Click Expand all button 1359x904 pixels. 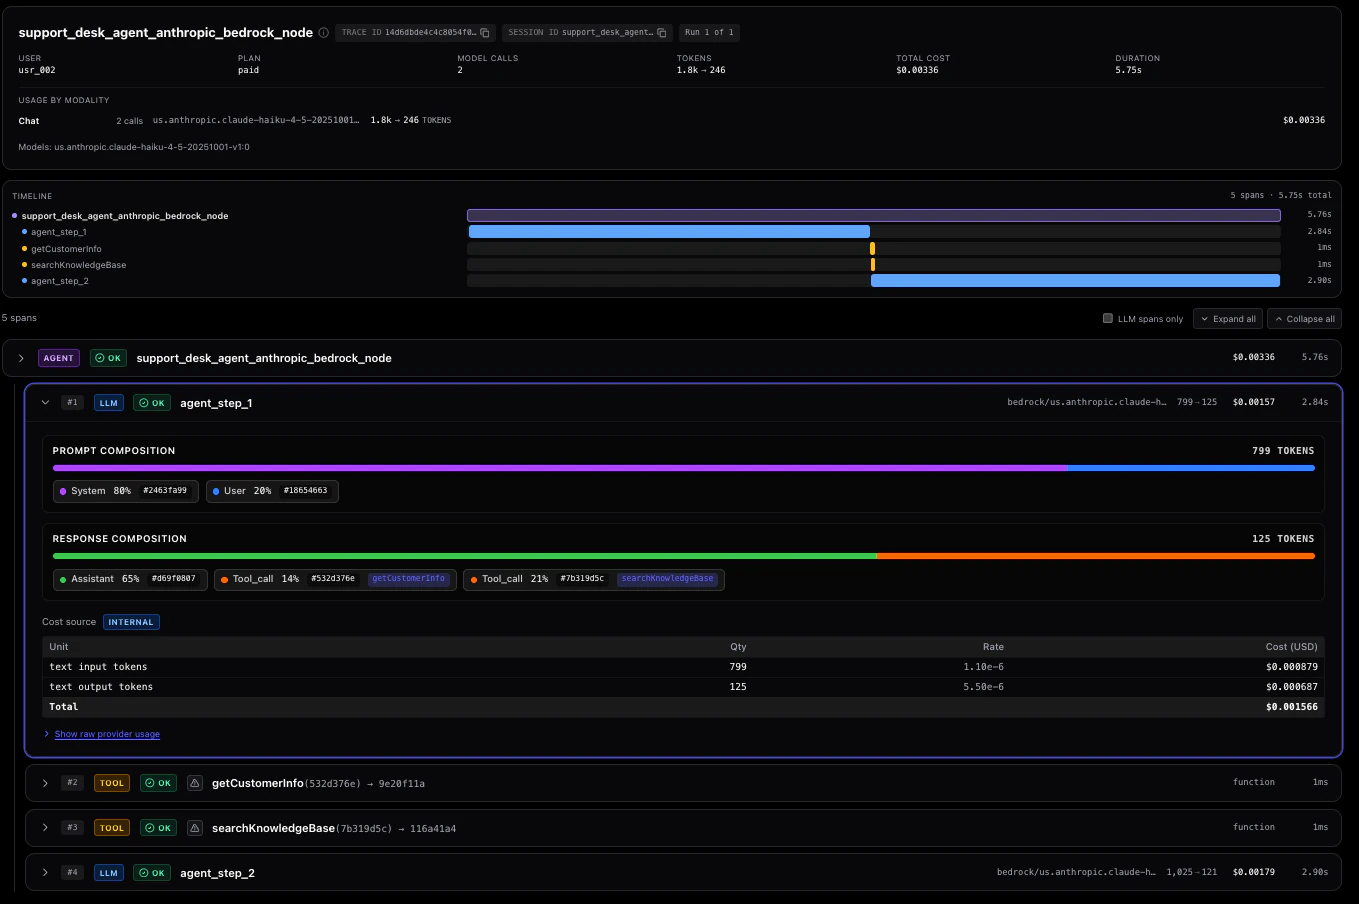pos(1228,319)
